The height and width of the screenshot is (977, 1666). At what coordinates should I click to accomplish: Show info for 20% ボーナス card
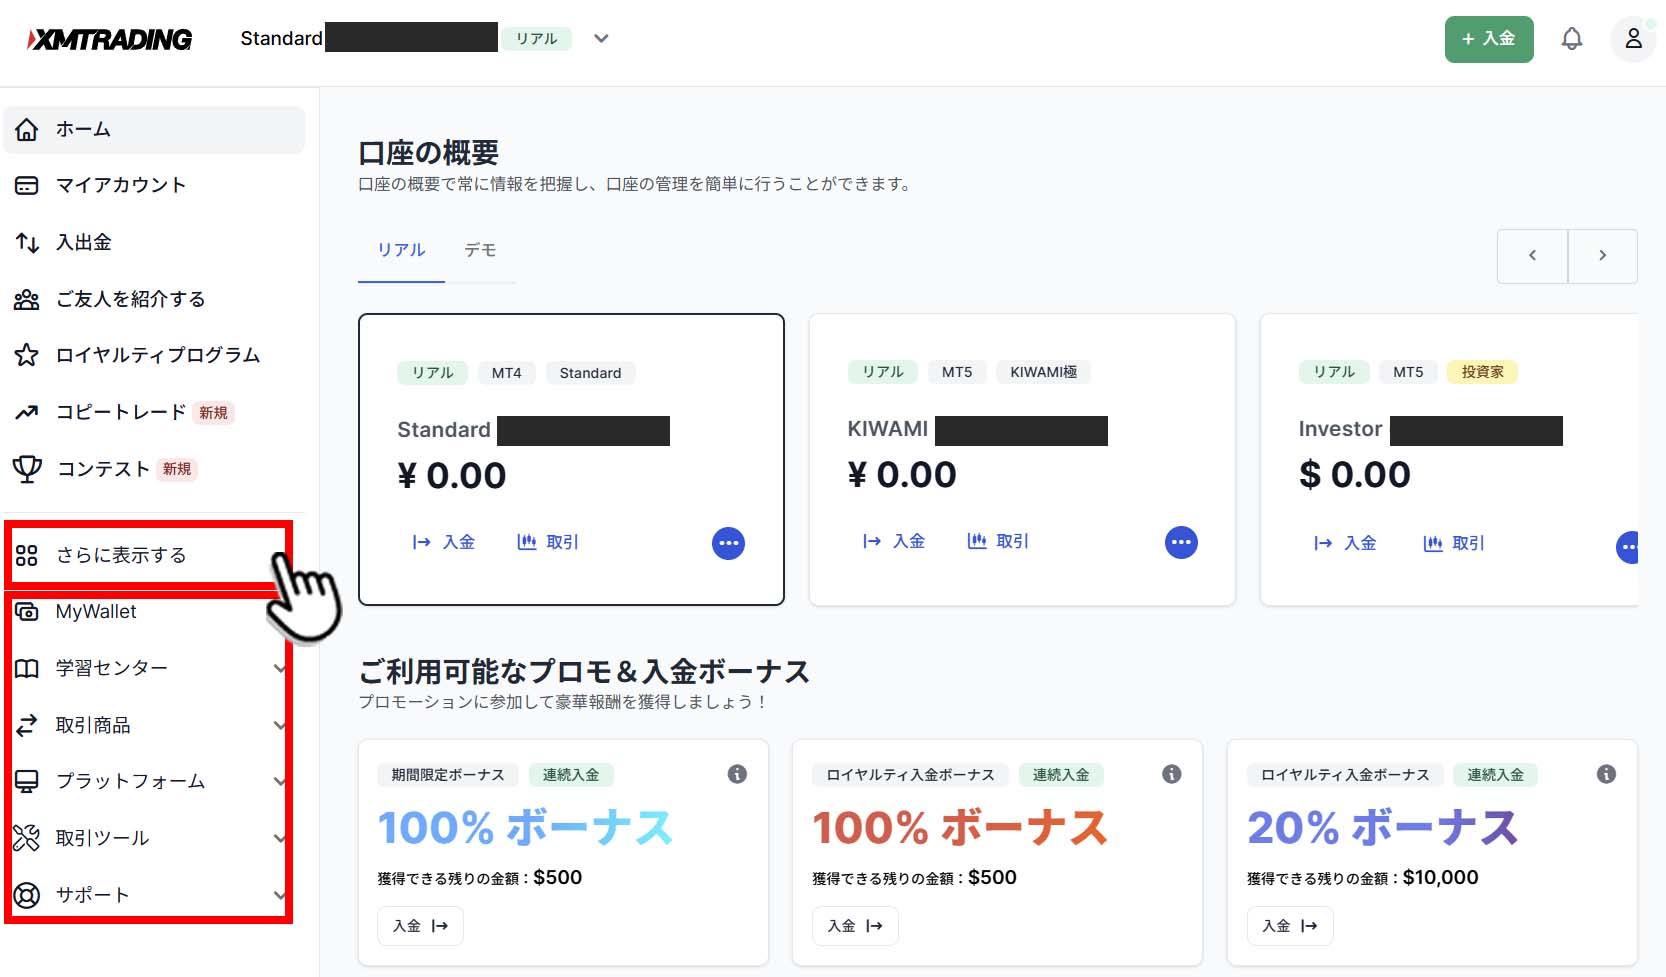1606,774
